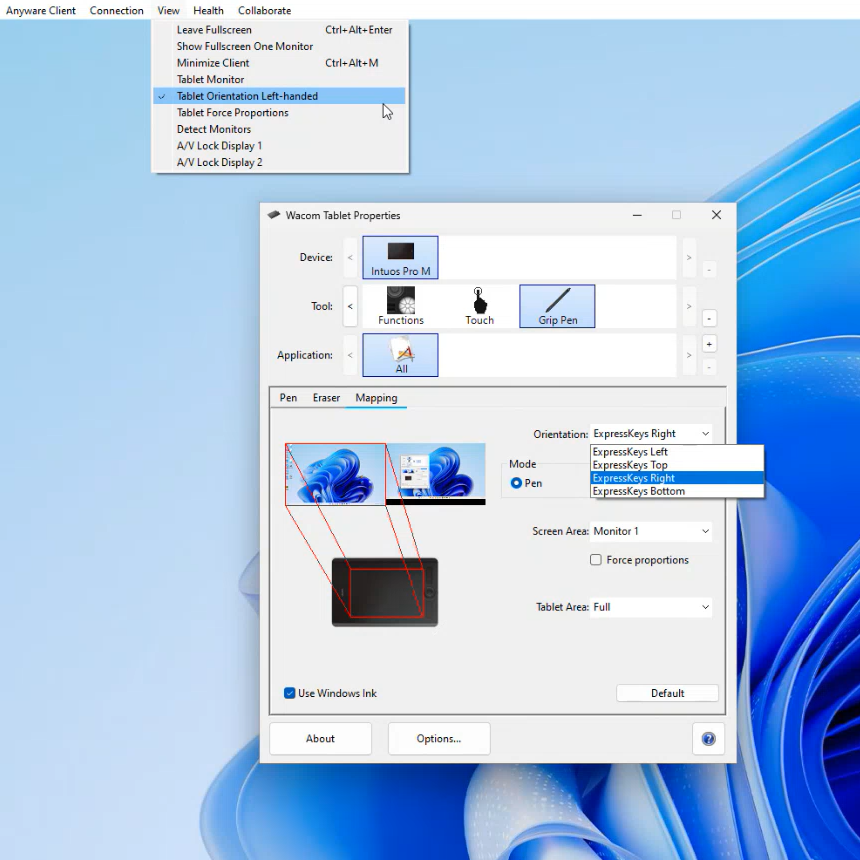Click the Options... button
Screen dimensions: 860x860
click(x=439, y=739)
